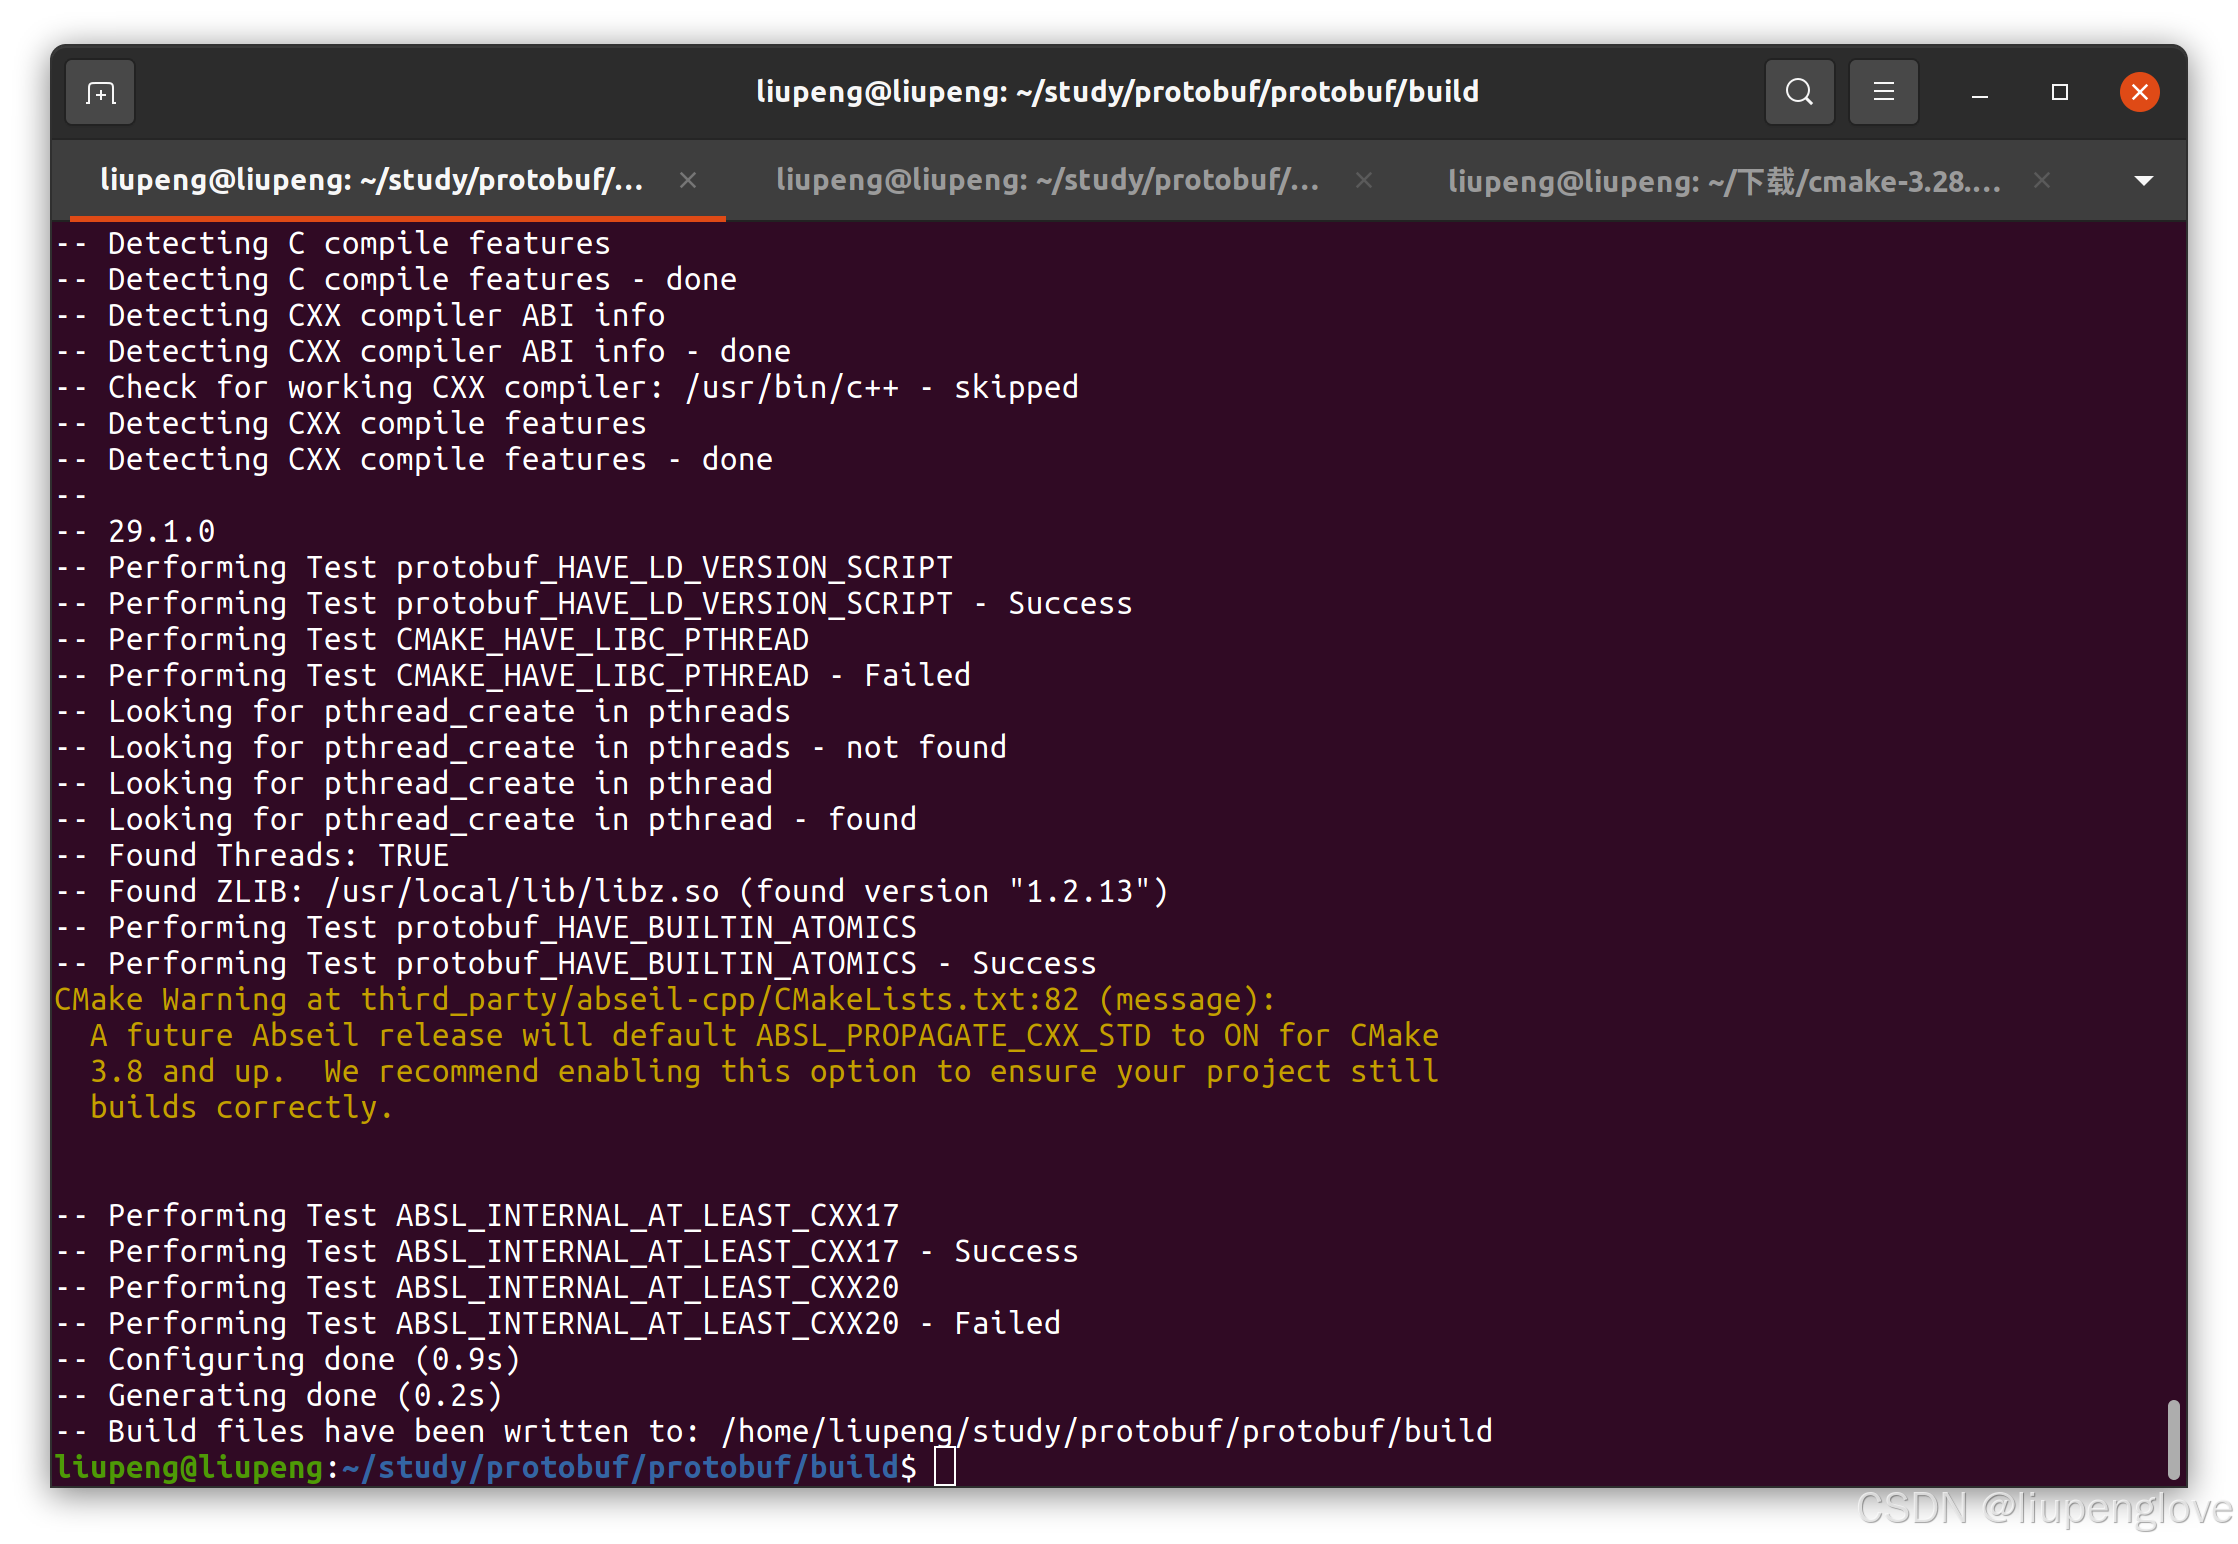Click the 'Generating done (0.2s)' line
Viewport: 2238px width, 1544px height.
point(279,1395)
